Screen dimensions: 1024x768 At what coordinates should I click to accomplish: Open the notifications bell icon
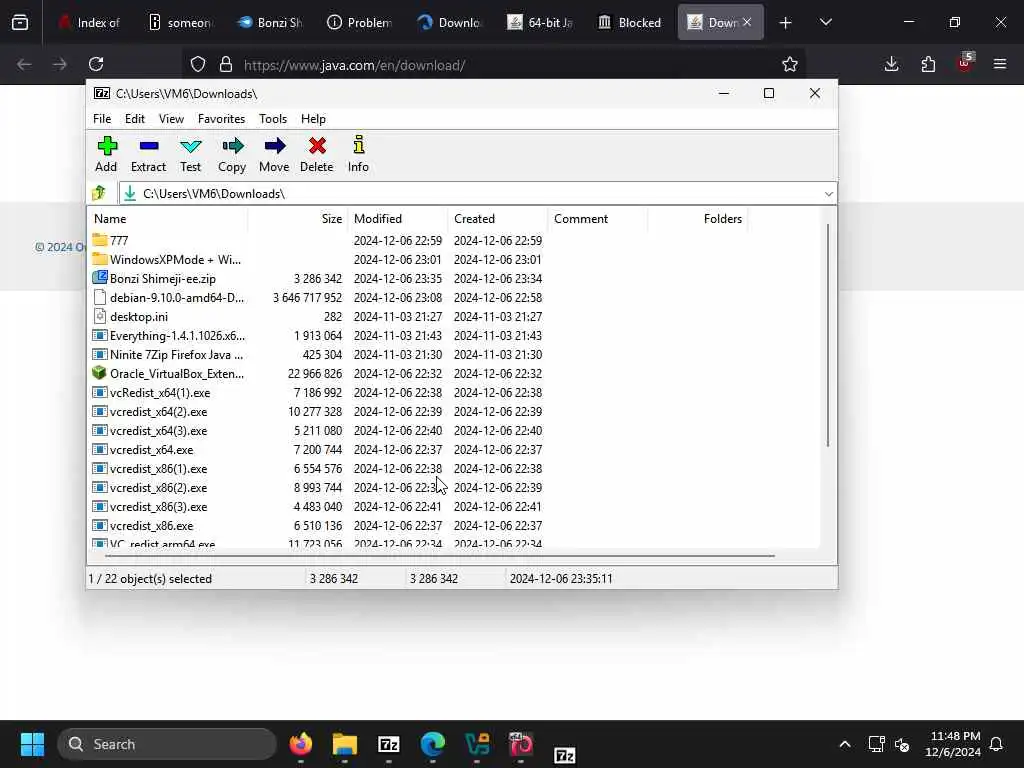(997, 744)
